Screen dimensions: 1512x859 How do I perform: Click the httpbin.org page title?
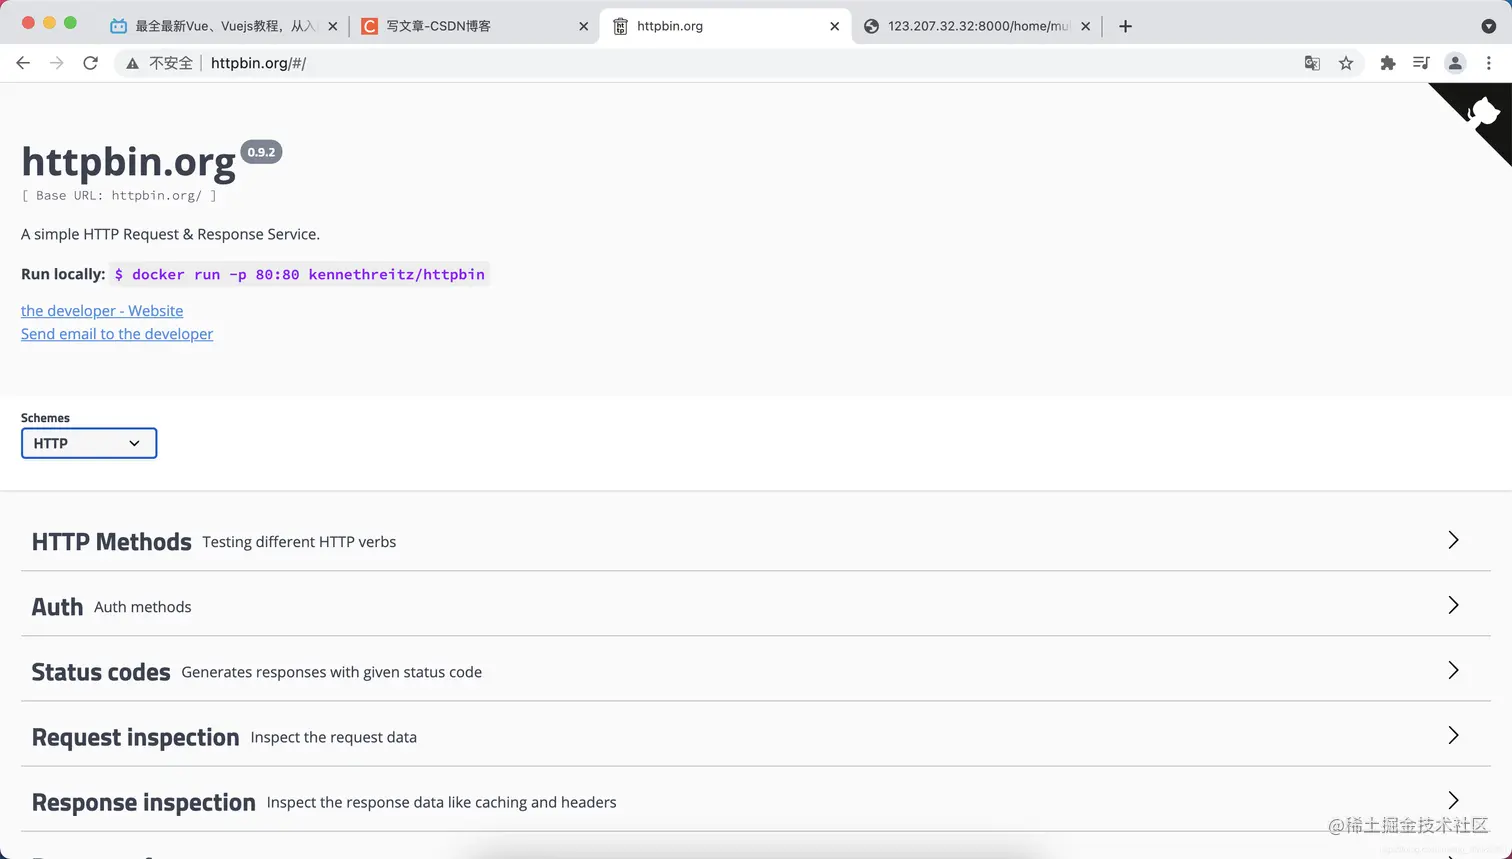click(x=128, y=162)
